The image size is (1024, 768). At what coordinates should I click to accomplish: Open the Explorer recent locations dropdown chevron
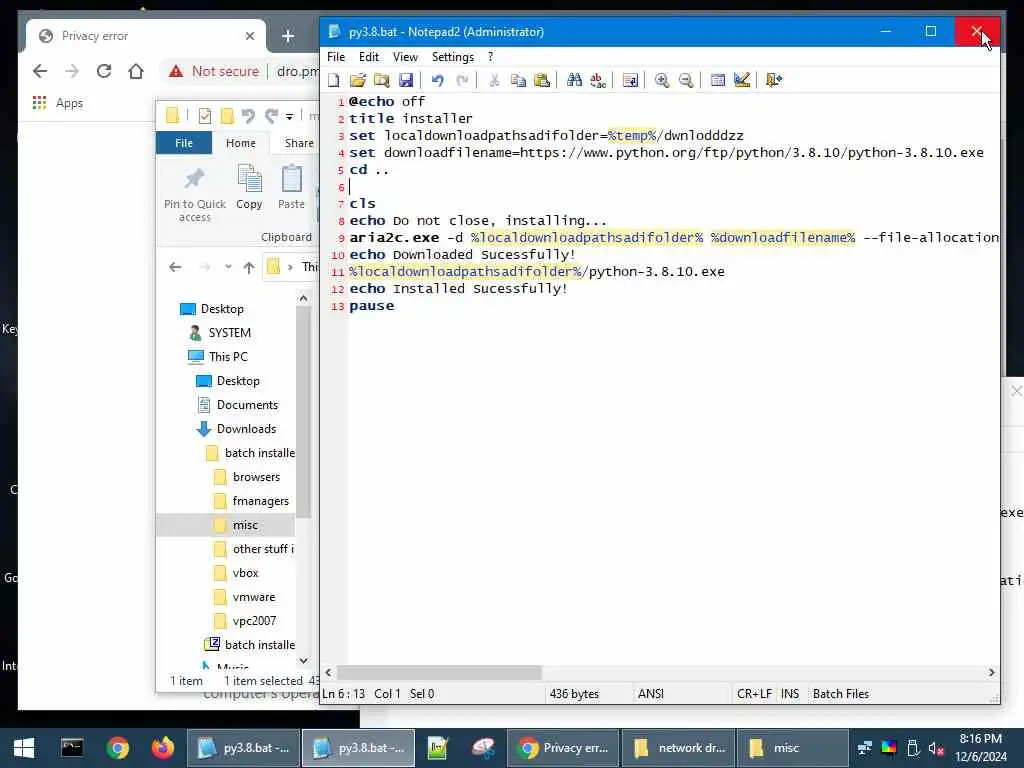coord(228,267)
